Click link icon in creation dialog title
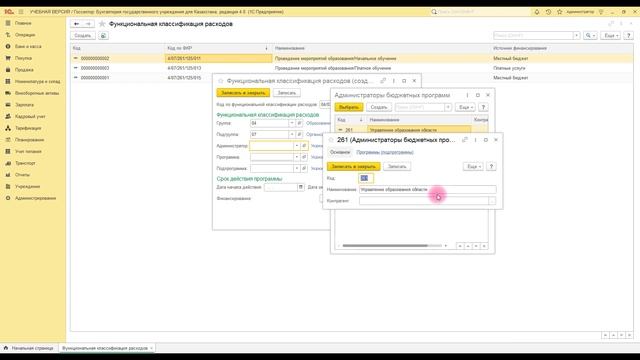This screenshot has height=360, width=640. click(383, 81)
